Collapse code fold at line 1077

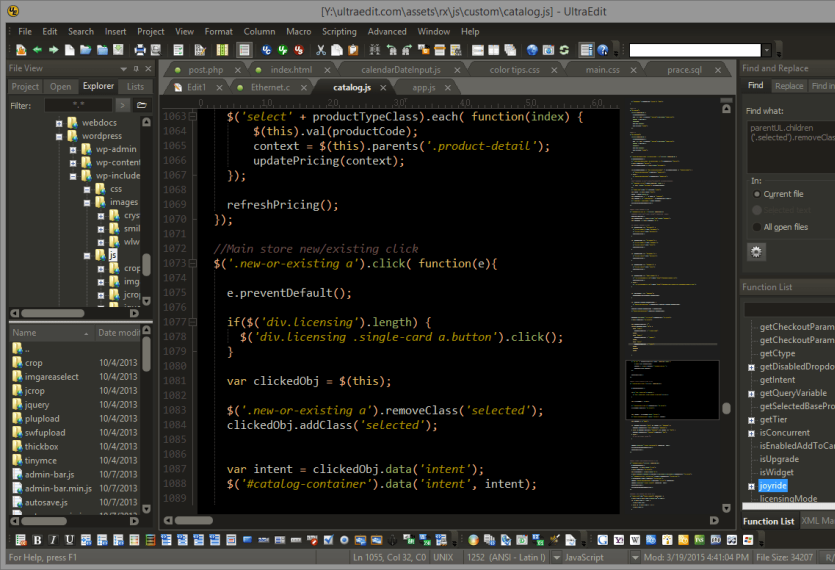point(193,322)
